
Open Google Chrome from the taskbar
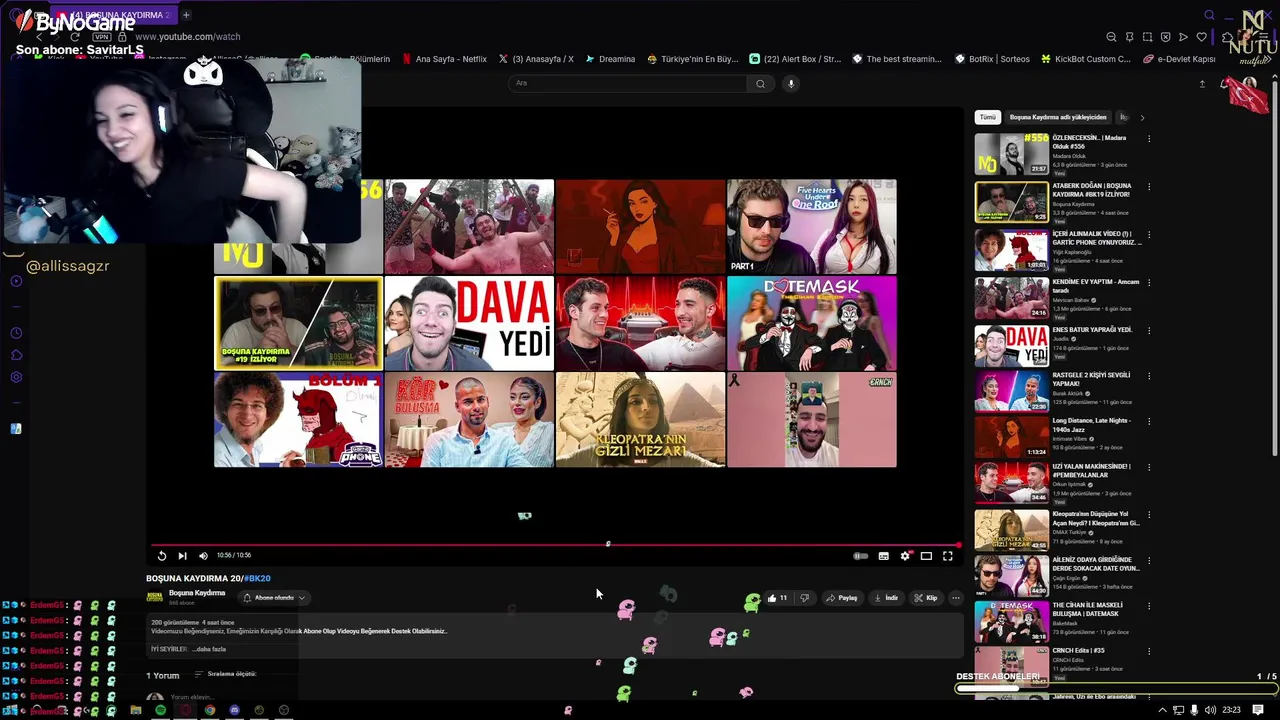(x=210, y=710)
